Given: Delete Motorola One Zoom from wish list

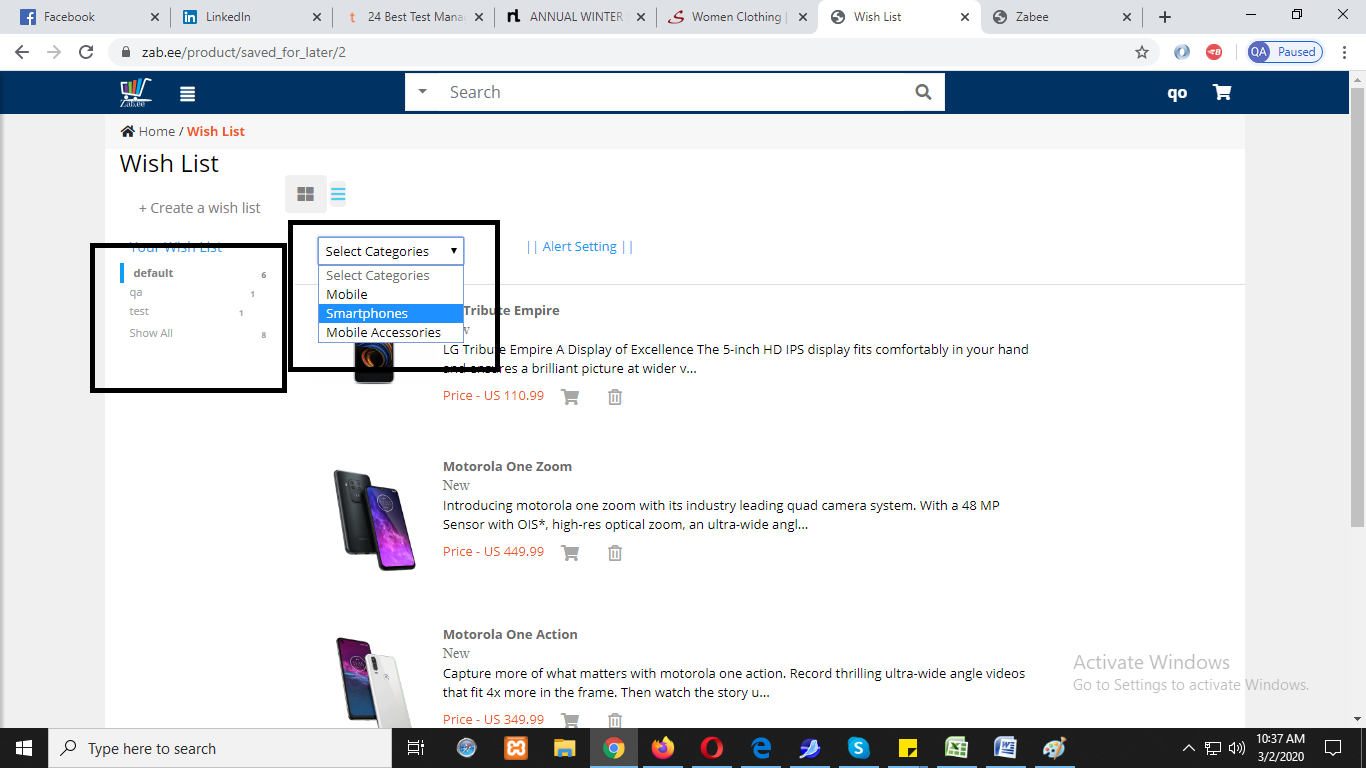Looking at the screenshot, I should tap(615, 553).
